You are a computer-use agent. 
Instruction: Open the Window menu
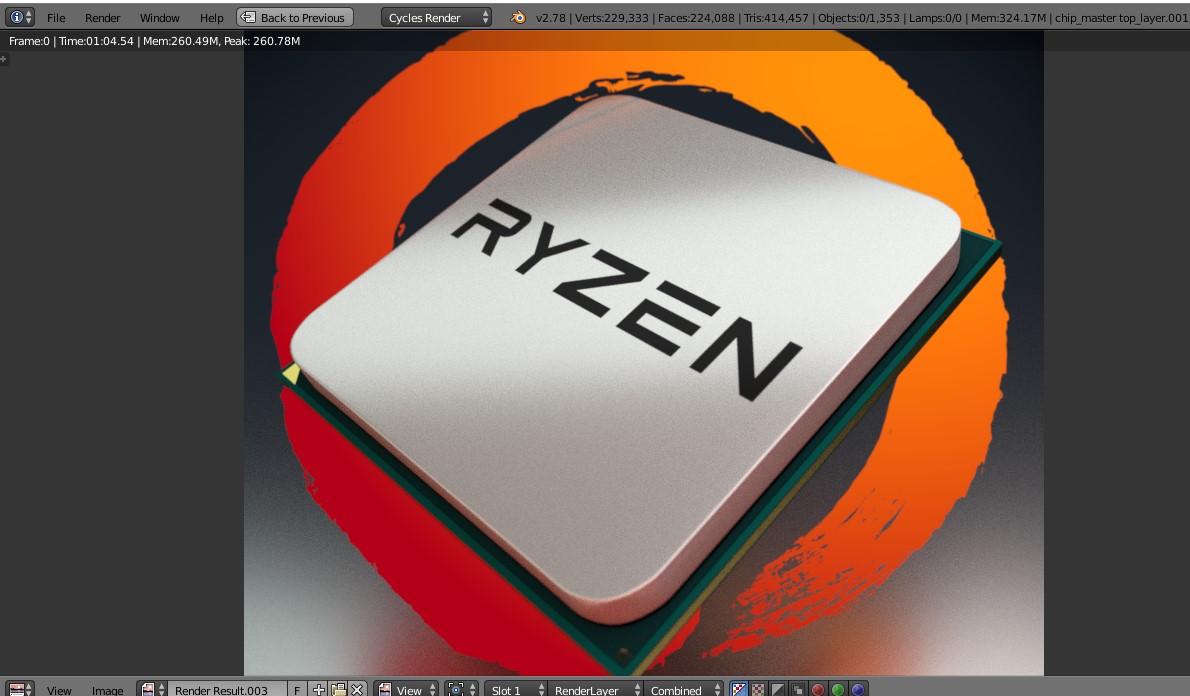click(159, 17)
